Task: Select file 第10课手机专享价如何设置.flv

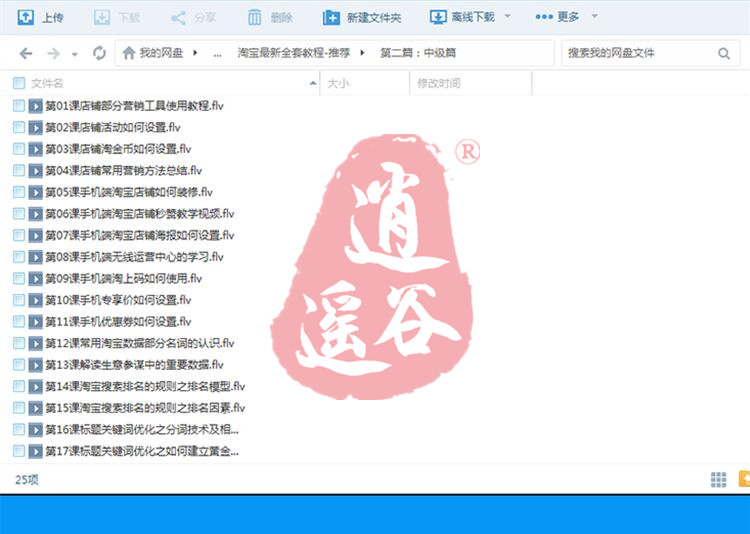Action: (118, 300)
